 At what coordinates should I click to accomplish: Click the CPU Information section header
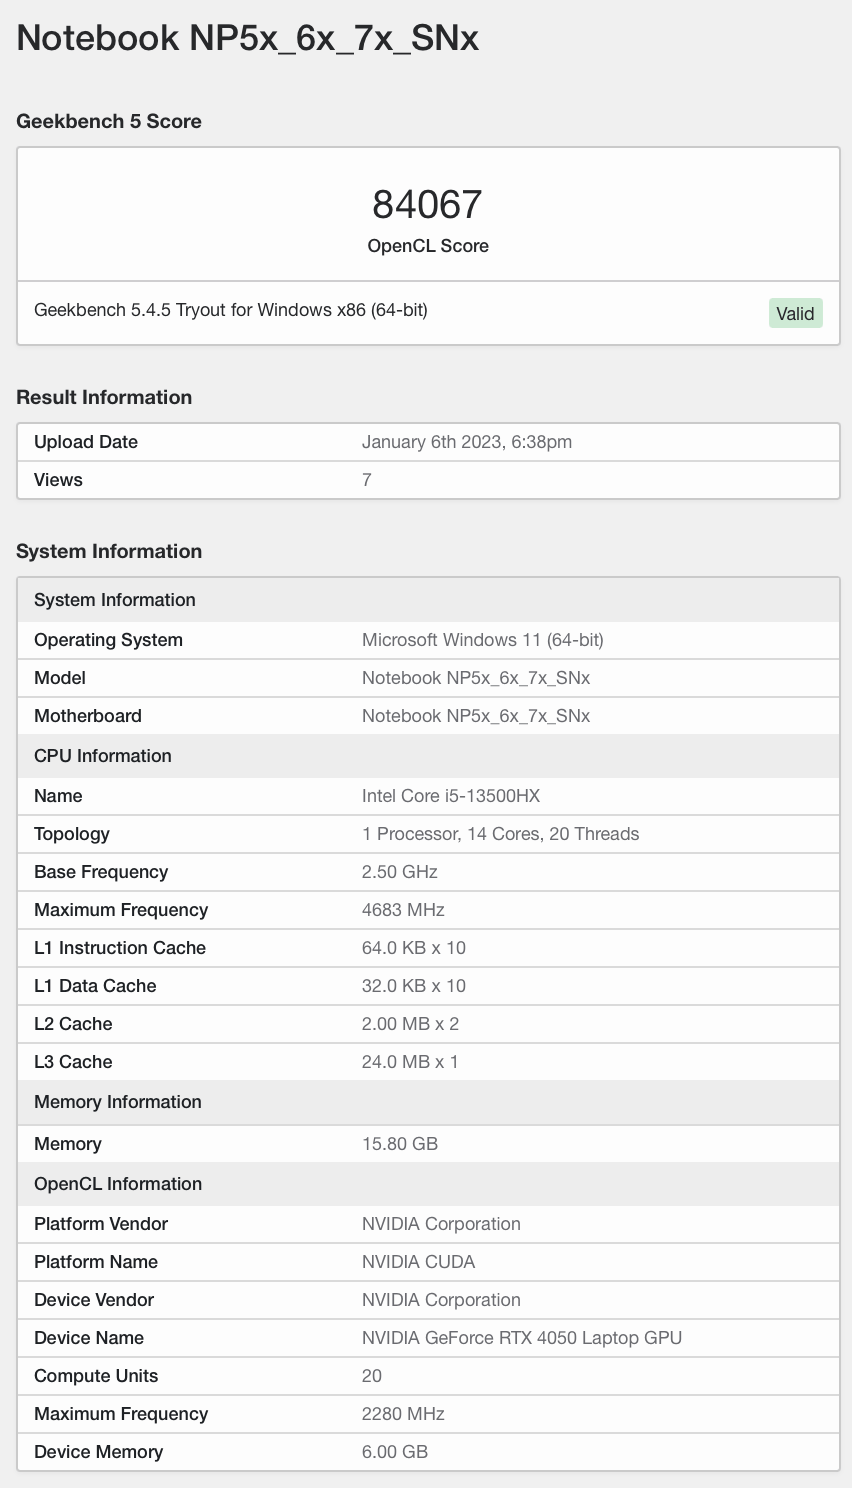(x=103, y=756)
